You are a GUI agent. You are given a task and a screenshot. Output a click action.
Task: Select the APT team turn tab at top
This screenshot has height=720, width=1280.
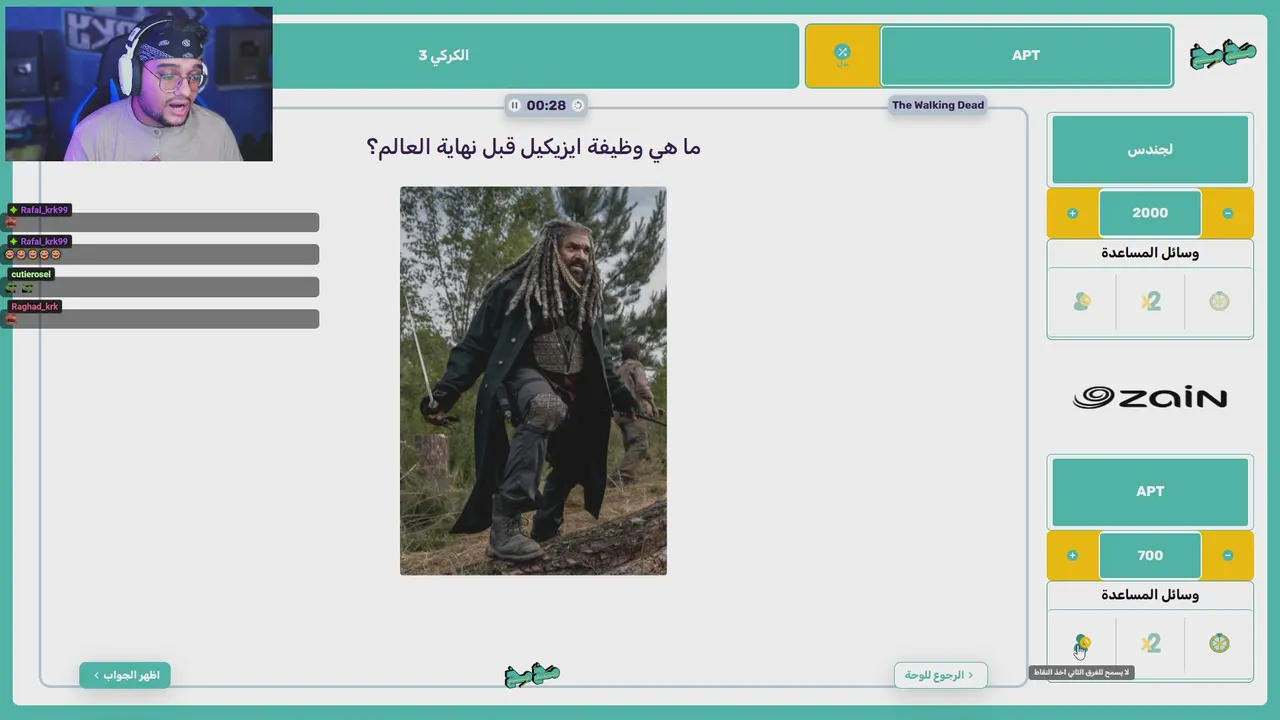(x=1026, y=56)
